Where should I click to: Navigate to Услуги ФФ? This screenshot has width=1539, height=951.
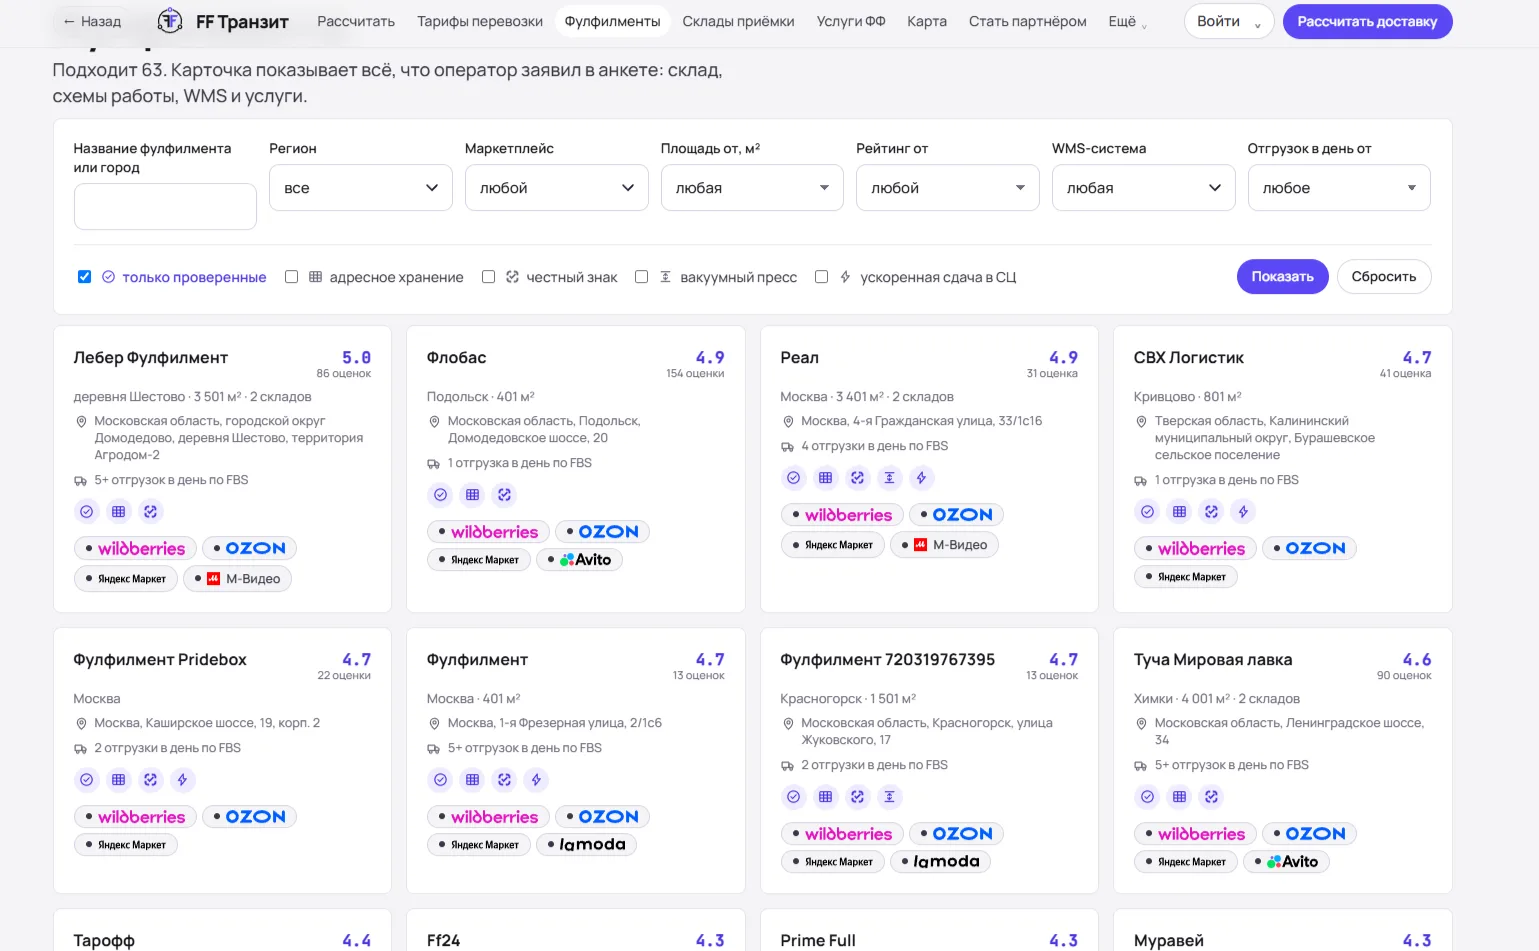click(x=851, y=21)
